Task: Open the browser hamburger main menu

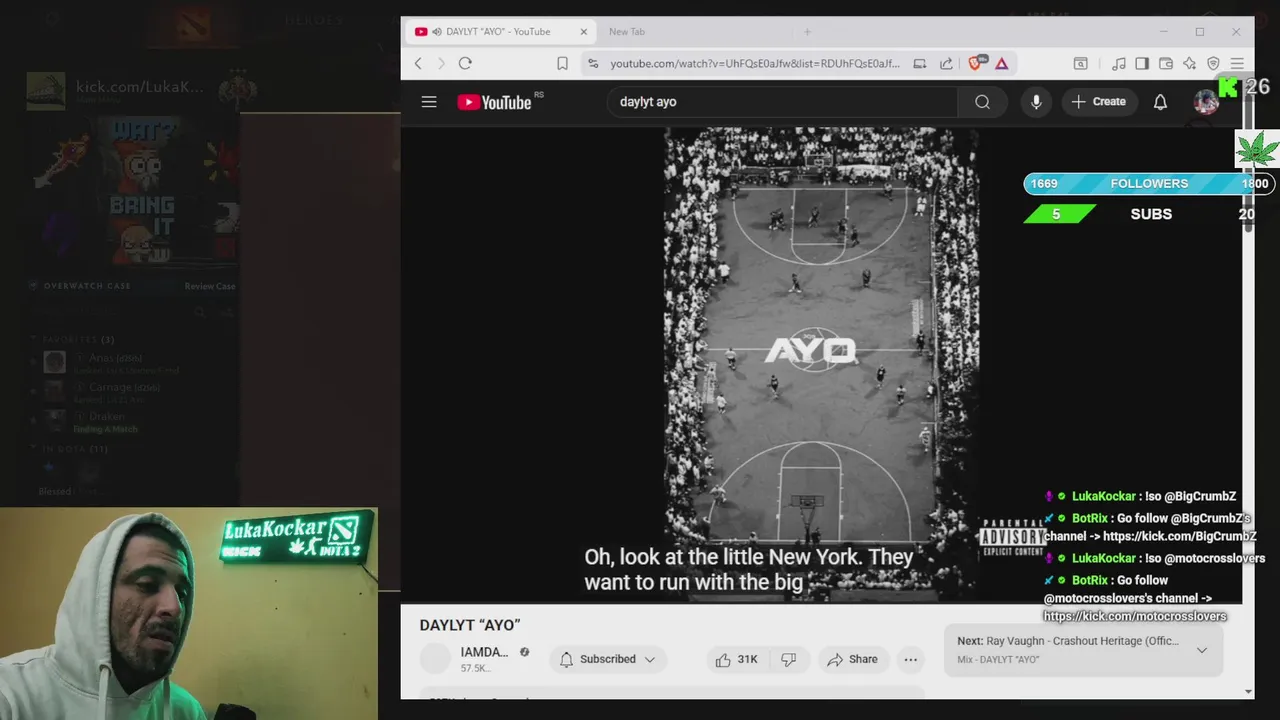Action: 1237,63
